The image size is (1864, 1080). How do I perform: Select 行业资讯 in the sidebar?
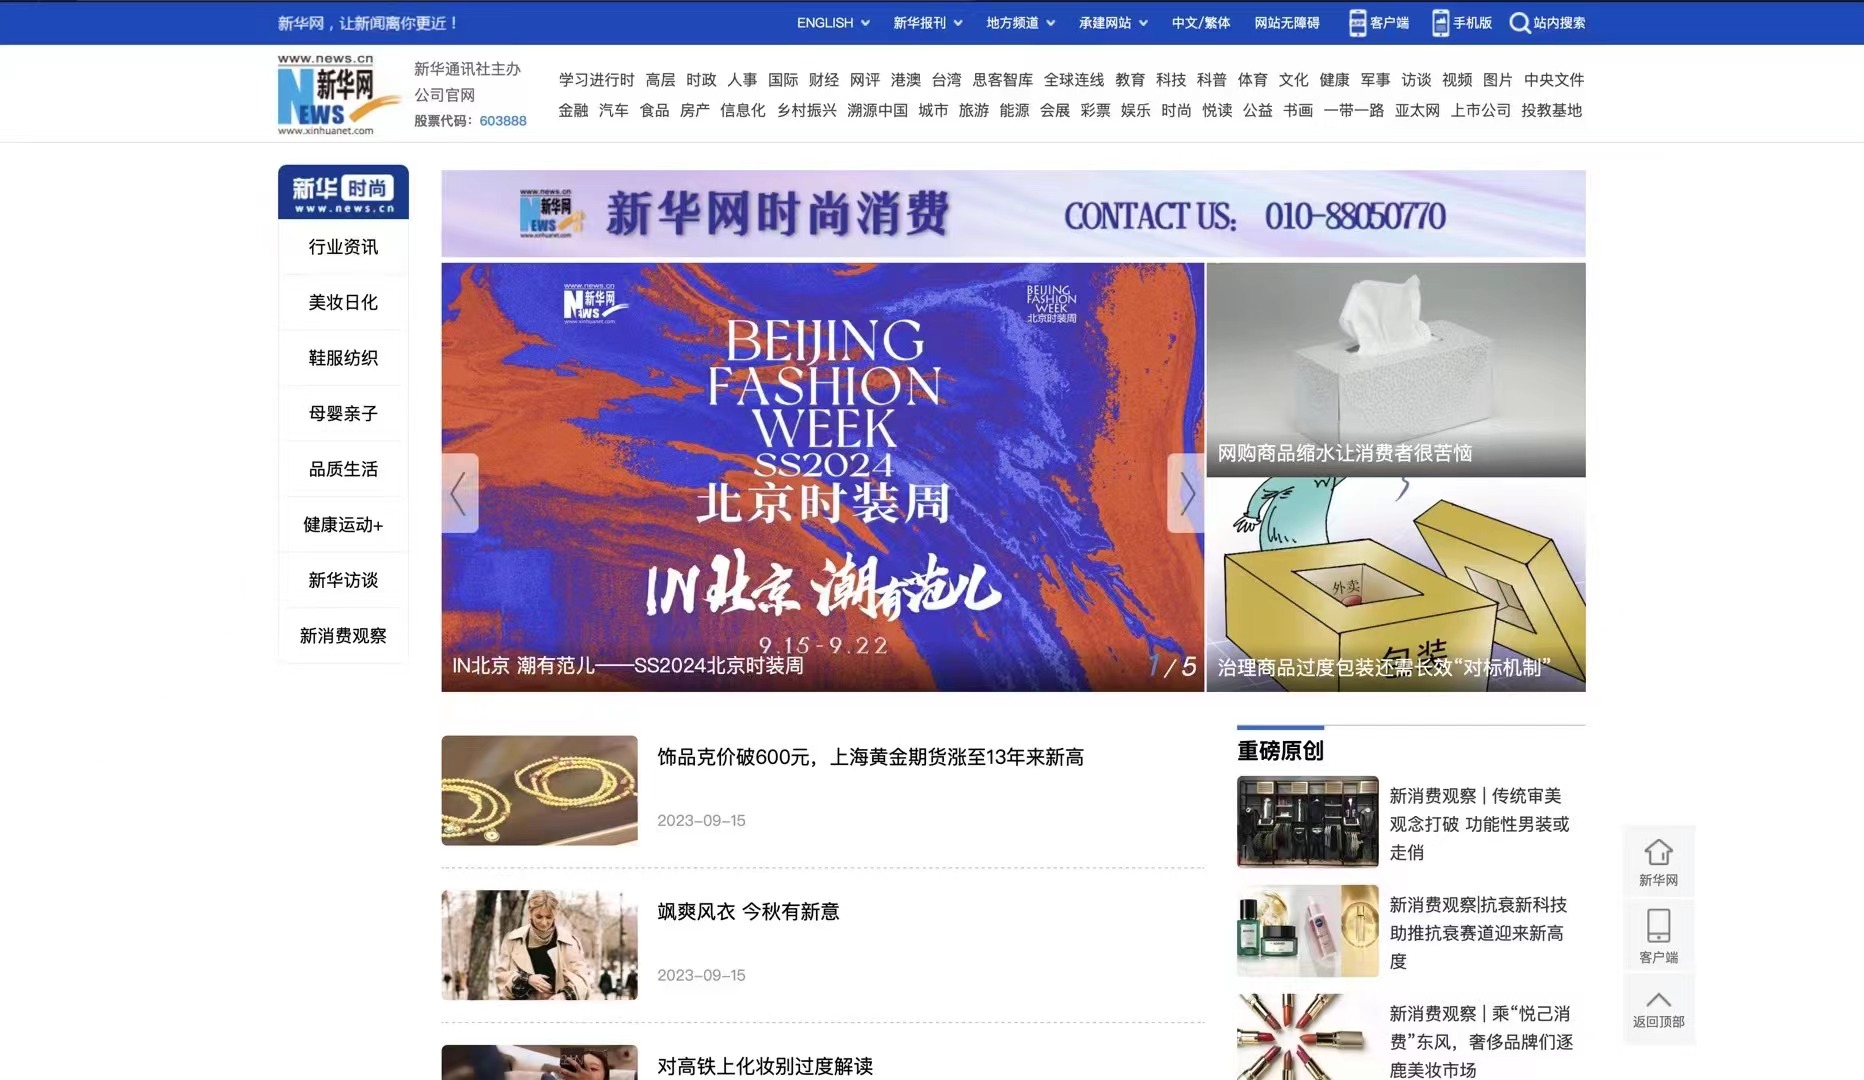point(343,247)
